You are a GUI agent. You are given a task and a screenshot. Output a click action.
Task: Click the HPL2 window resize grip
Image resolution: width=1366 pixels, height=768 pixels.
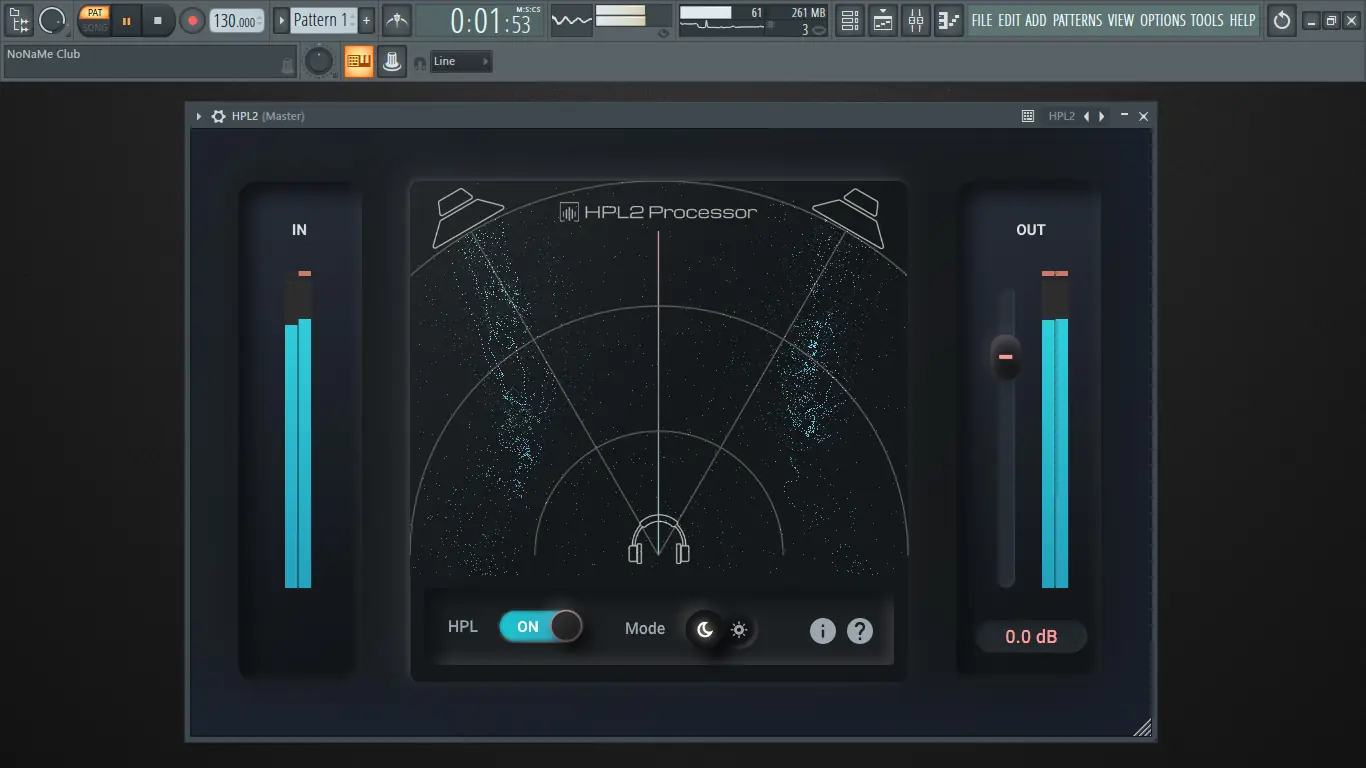[1142, 728]
